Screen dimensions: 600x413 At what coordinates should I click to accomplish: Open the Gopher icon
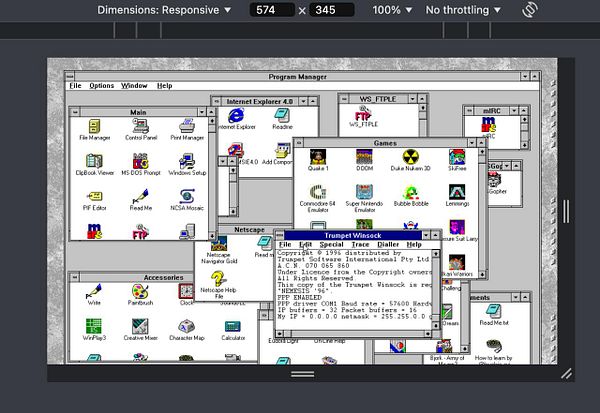coord(496,183)
